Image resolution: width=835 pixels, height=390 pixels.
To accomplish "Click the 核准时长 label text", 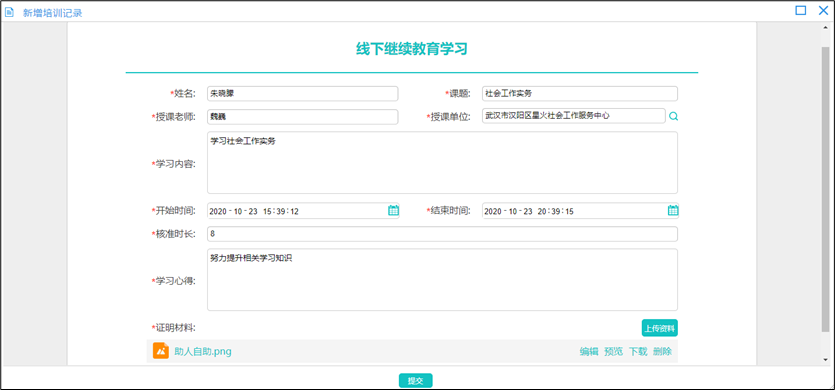I will pyautogui.click(x=175, y=234).
